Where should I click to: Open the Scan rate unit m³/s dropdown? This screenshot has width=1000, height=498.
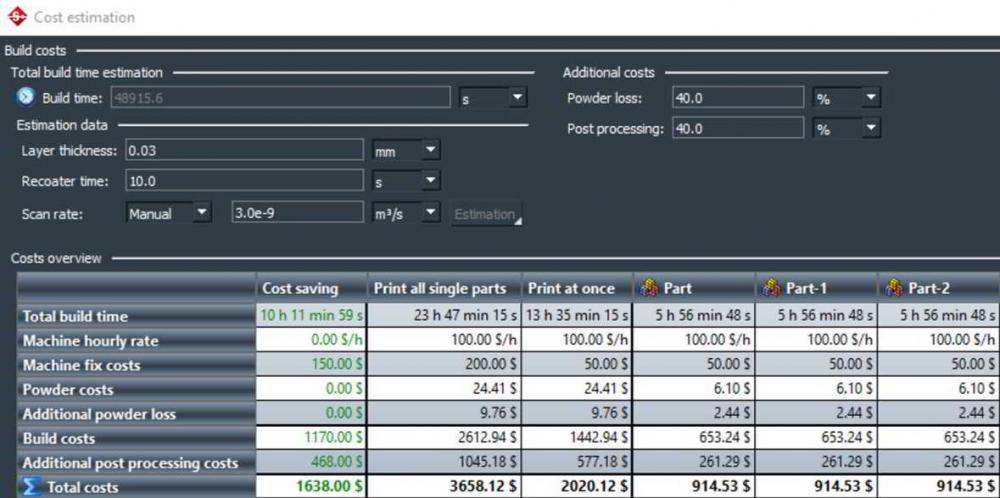pos(429,213)
